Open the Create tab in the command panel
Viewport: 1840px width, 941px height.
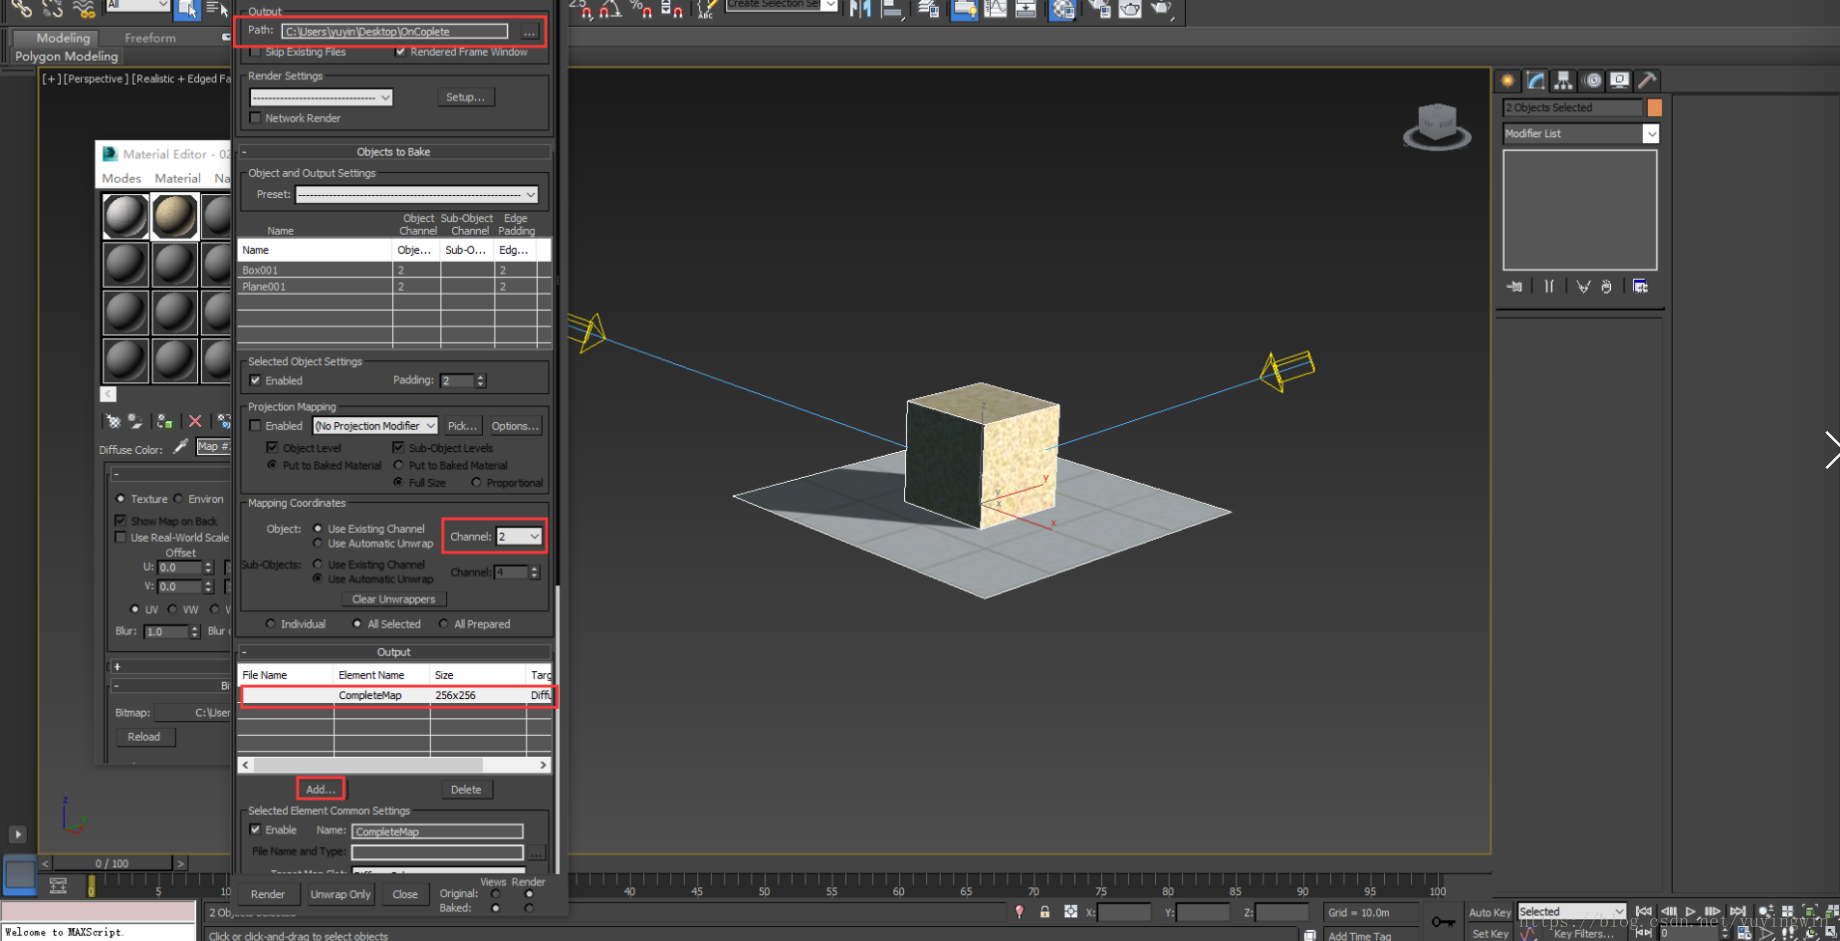click(1508, 80)
